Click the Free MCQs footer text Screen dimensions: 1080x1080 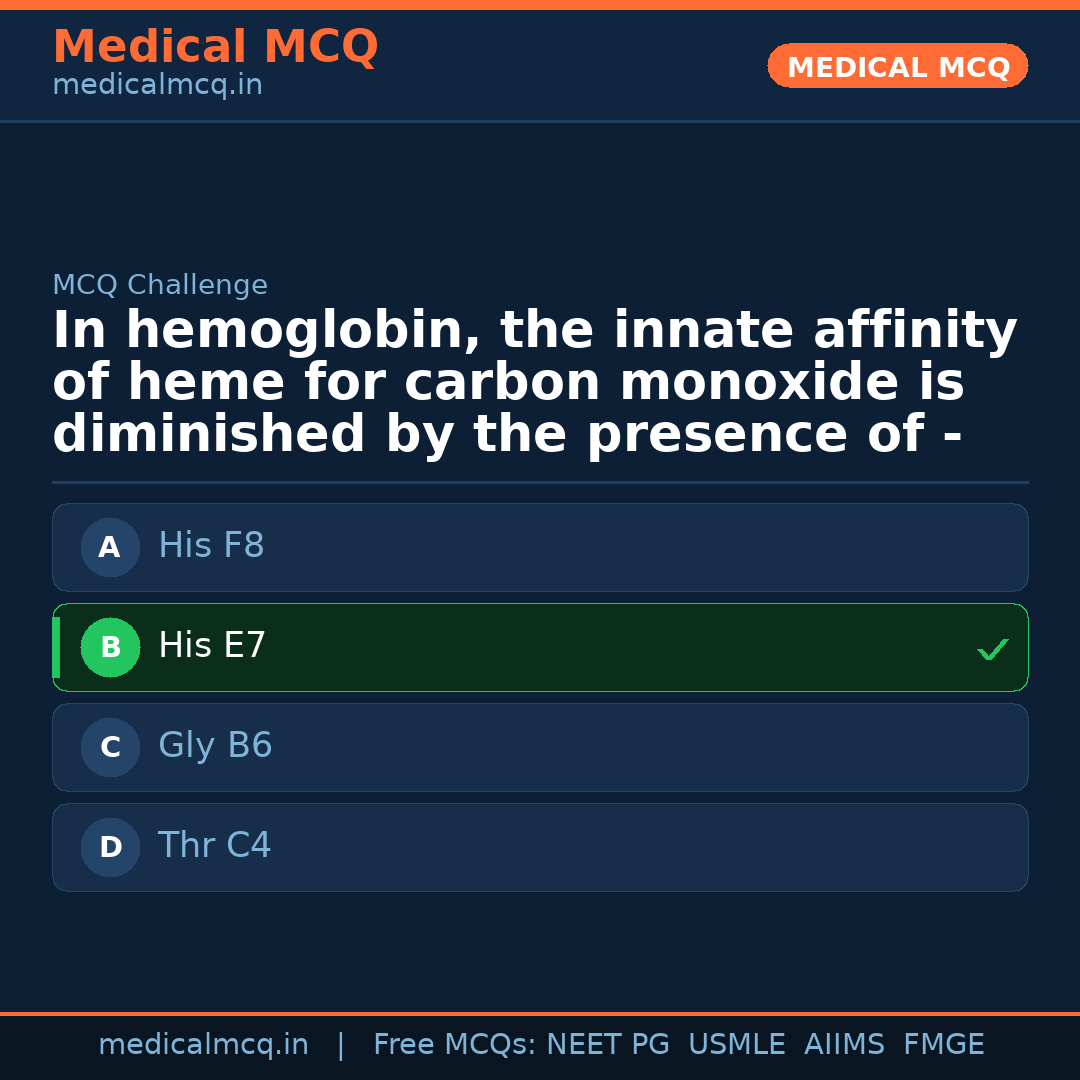pos(455,1045)
